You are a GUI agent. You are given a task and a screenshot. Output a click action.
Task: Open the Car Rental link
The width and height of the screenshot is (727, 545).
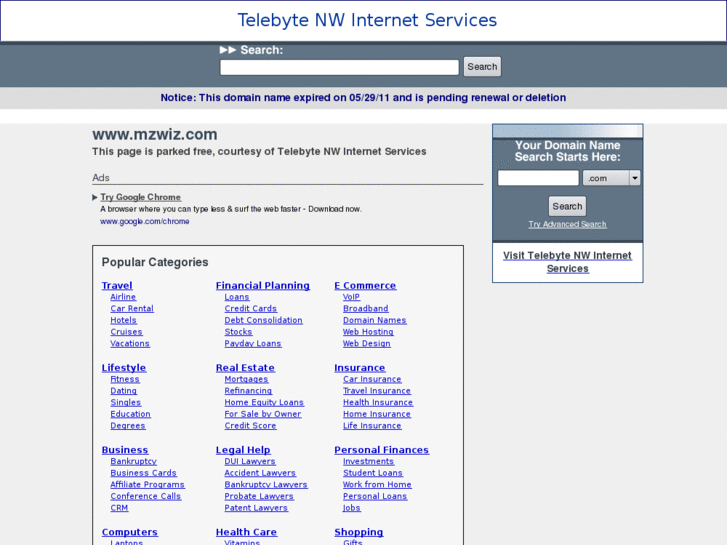coord(132,308)
